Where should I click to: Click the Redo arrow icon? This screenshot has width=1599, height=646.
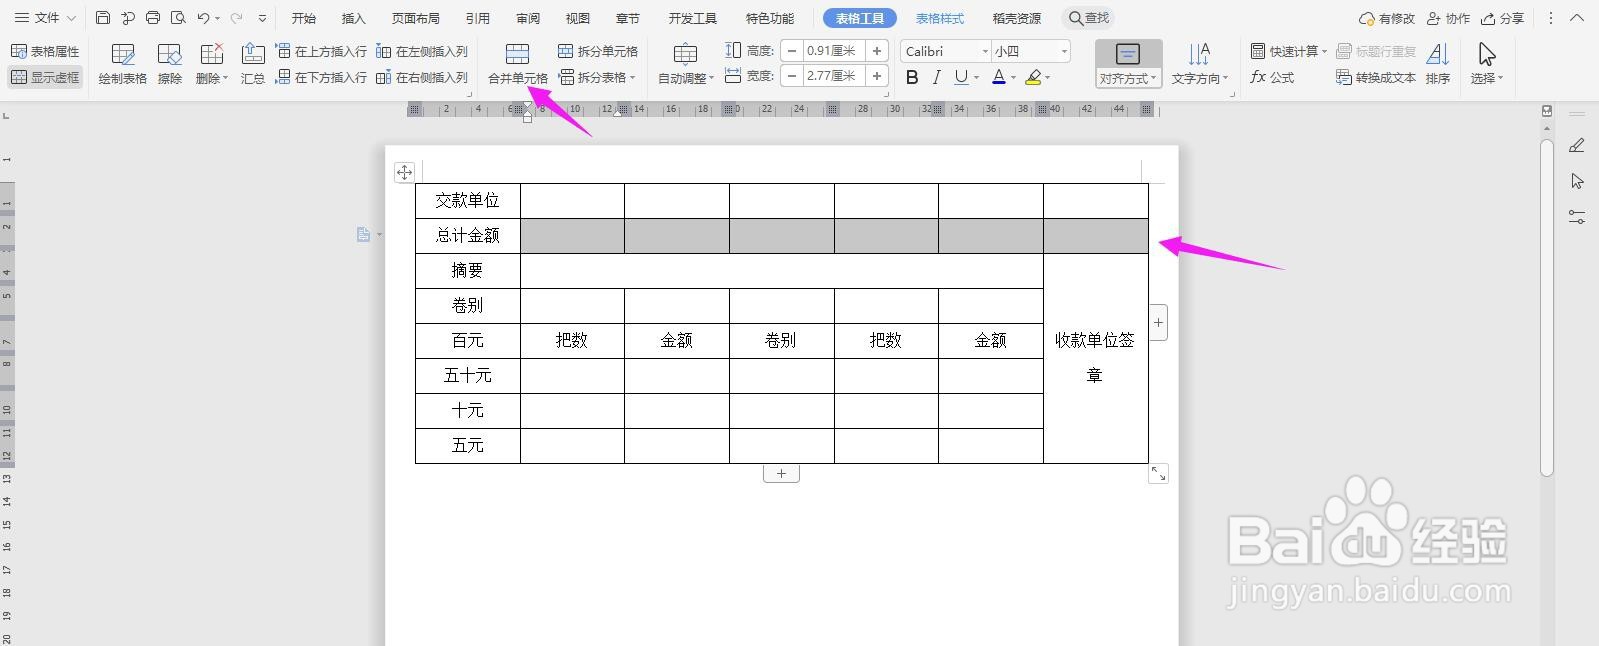pos(237,18)
